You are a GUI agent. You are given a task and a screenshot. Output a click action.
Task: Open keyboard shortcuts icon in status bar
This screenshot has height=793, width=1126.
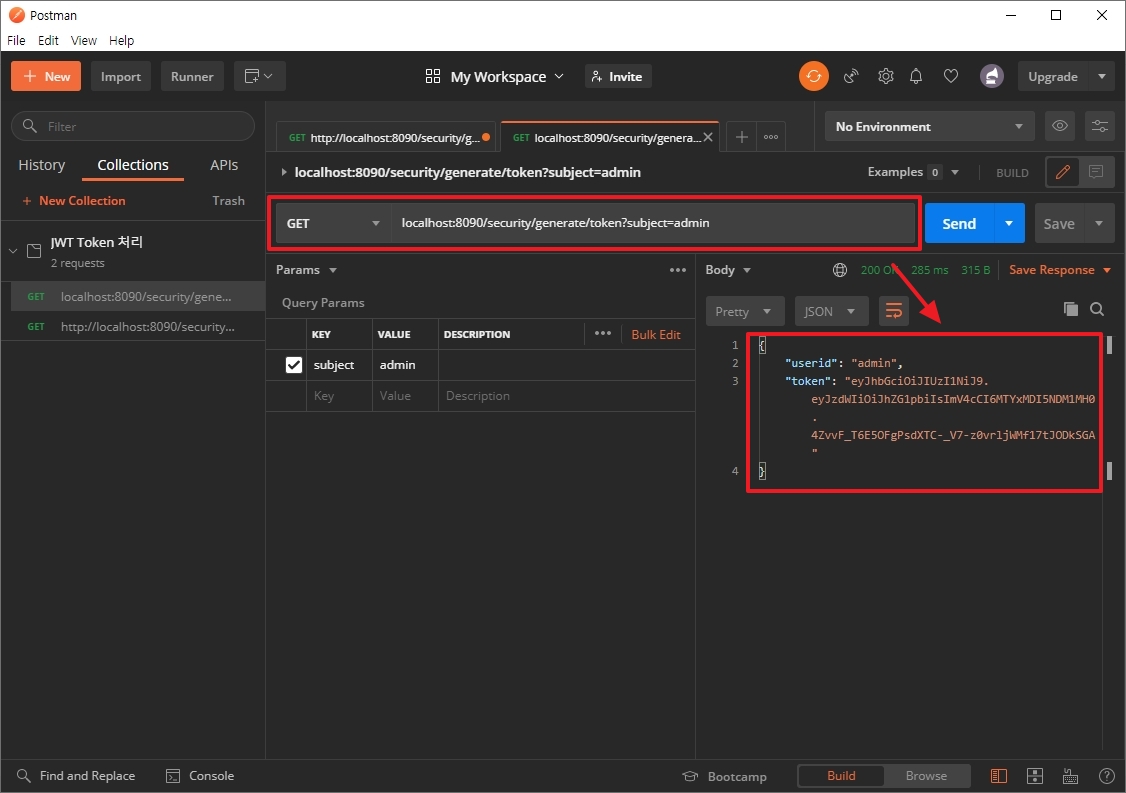coord(1070,776)
